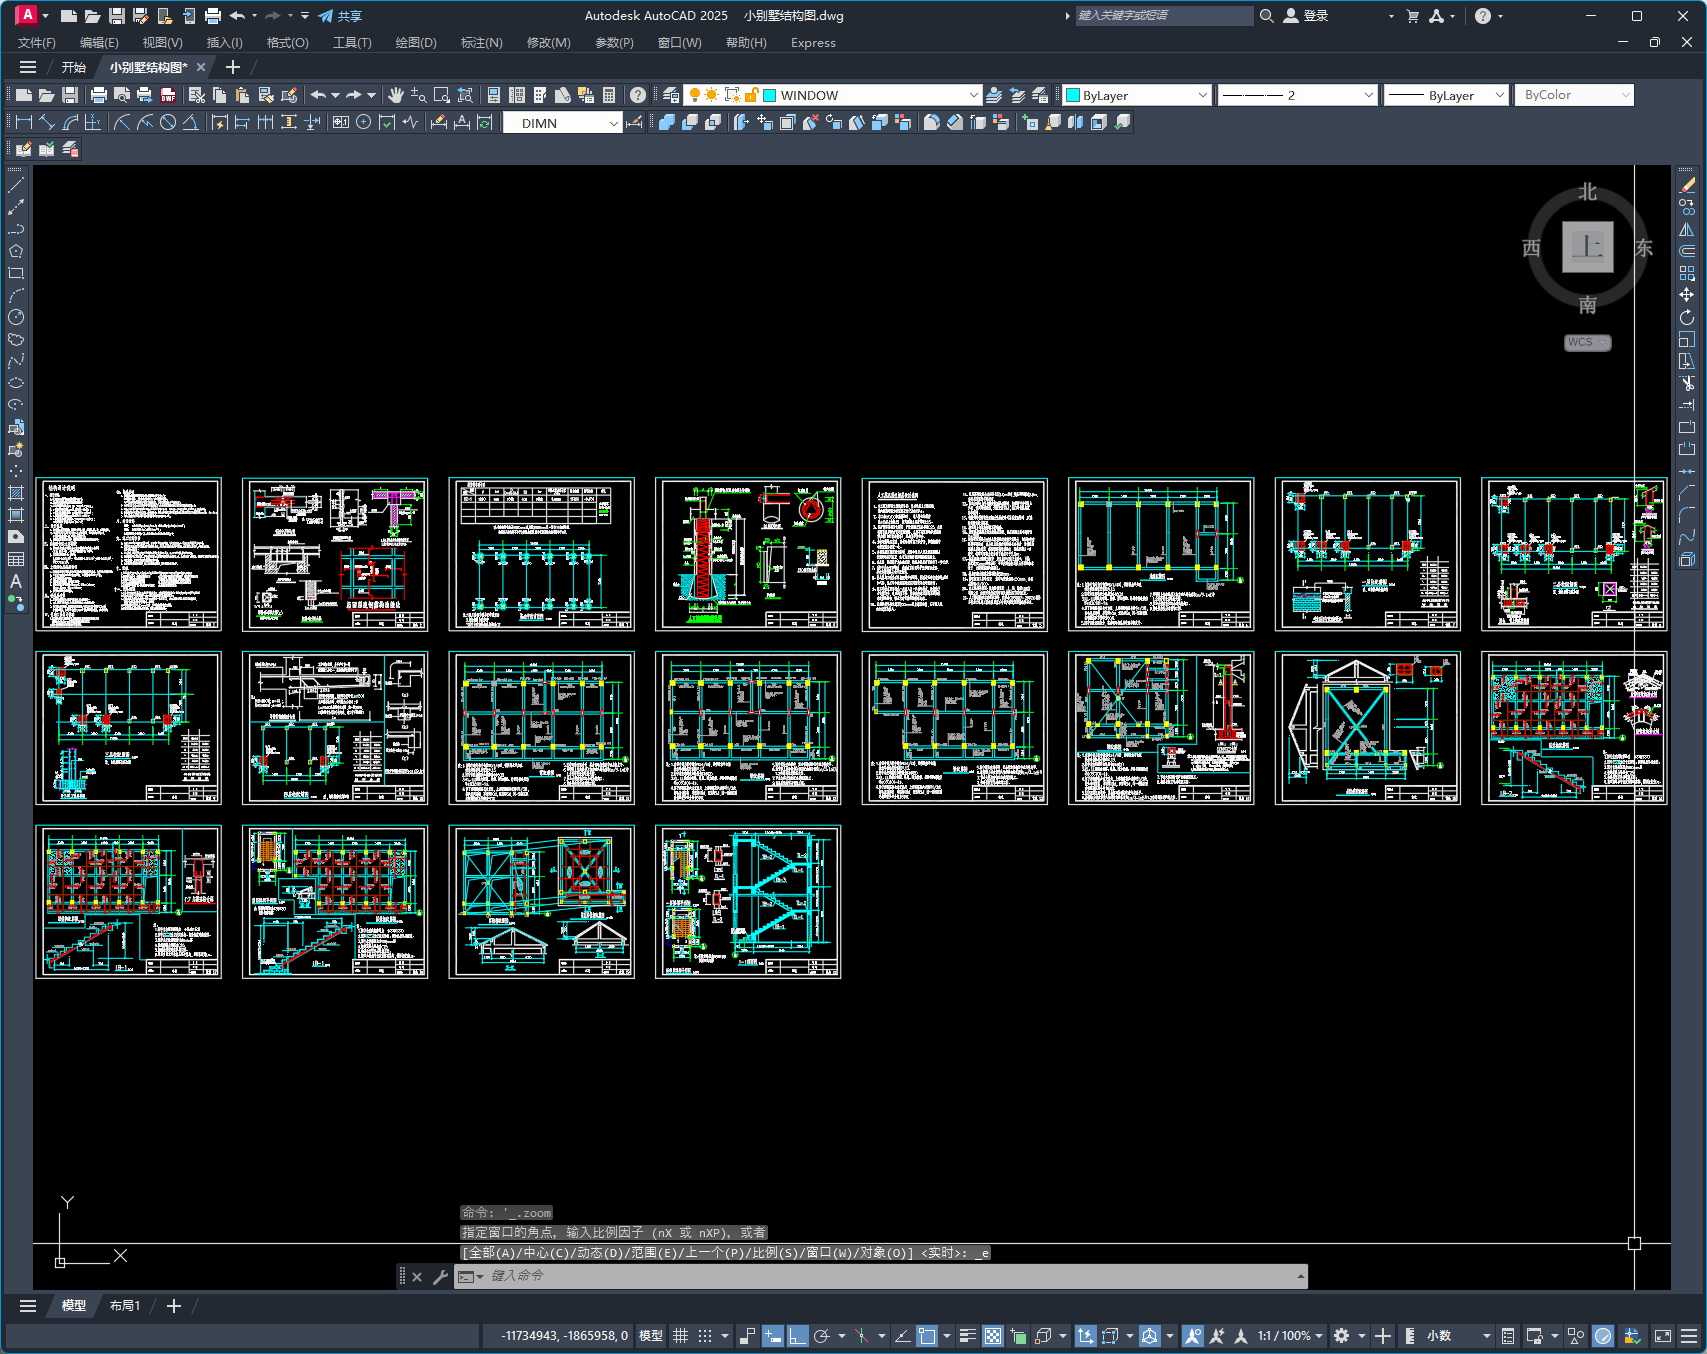Select the Line draw tool
1707x1354 pixels.
click(x=16, y=185)
